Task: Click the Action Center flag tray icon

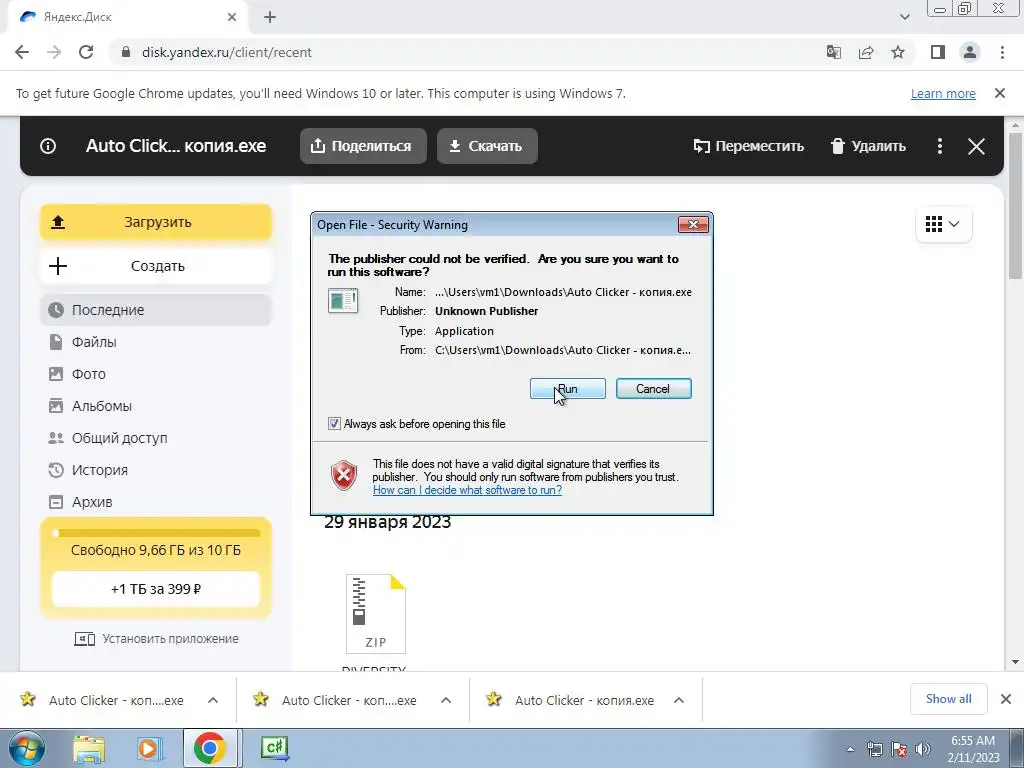Action: tap(899, 749)
